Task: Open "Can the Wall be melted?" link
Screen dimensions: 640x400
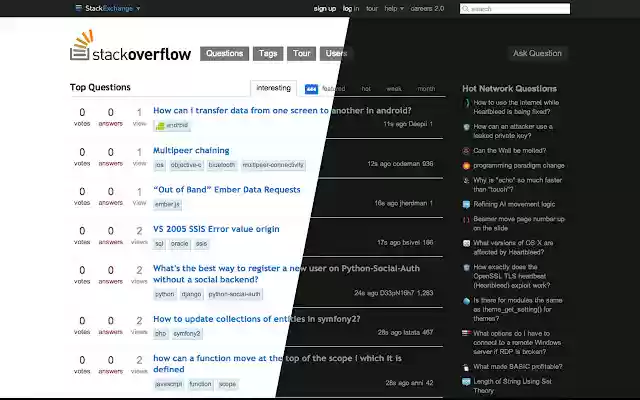Action: [x=509, y=151]
